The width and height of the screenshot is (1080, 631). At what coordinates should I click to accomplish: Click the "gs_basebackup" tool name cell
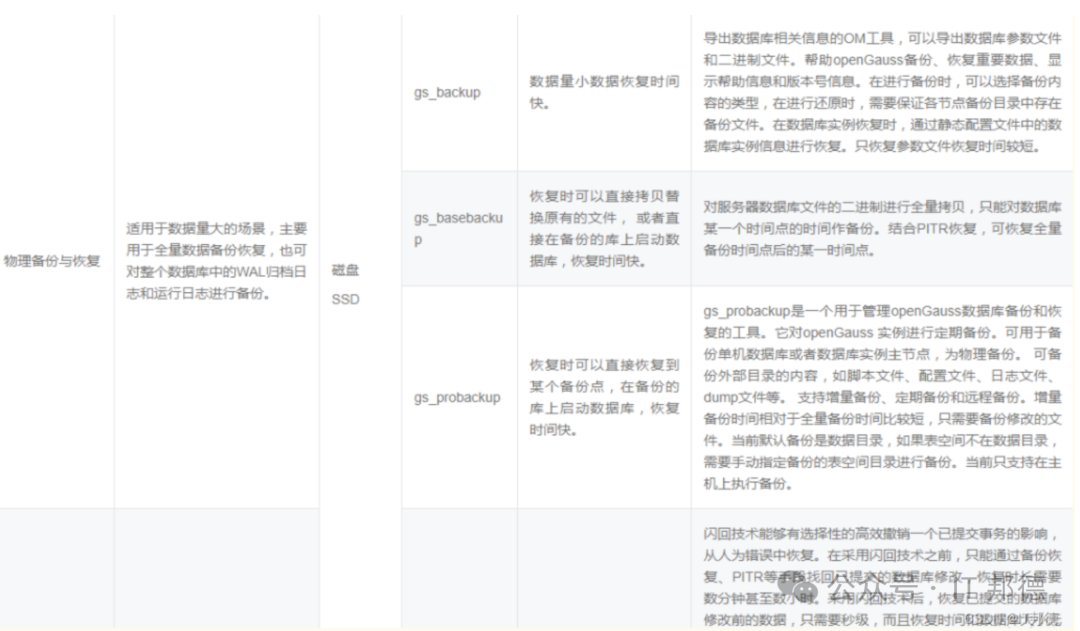[x=459, y=229]
